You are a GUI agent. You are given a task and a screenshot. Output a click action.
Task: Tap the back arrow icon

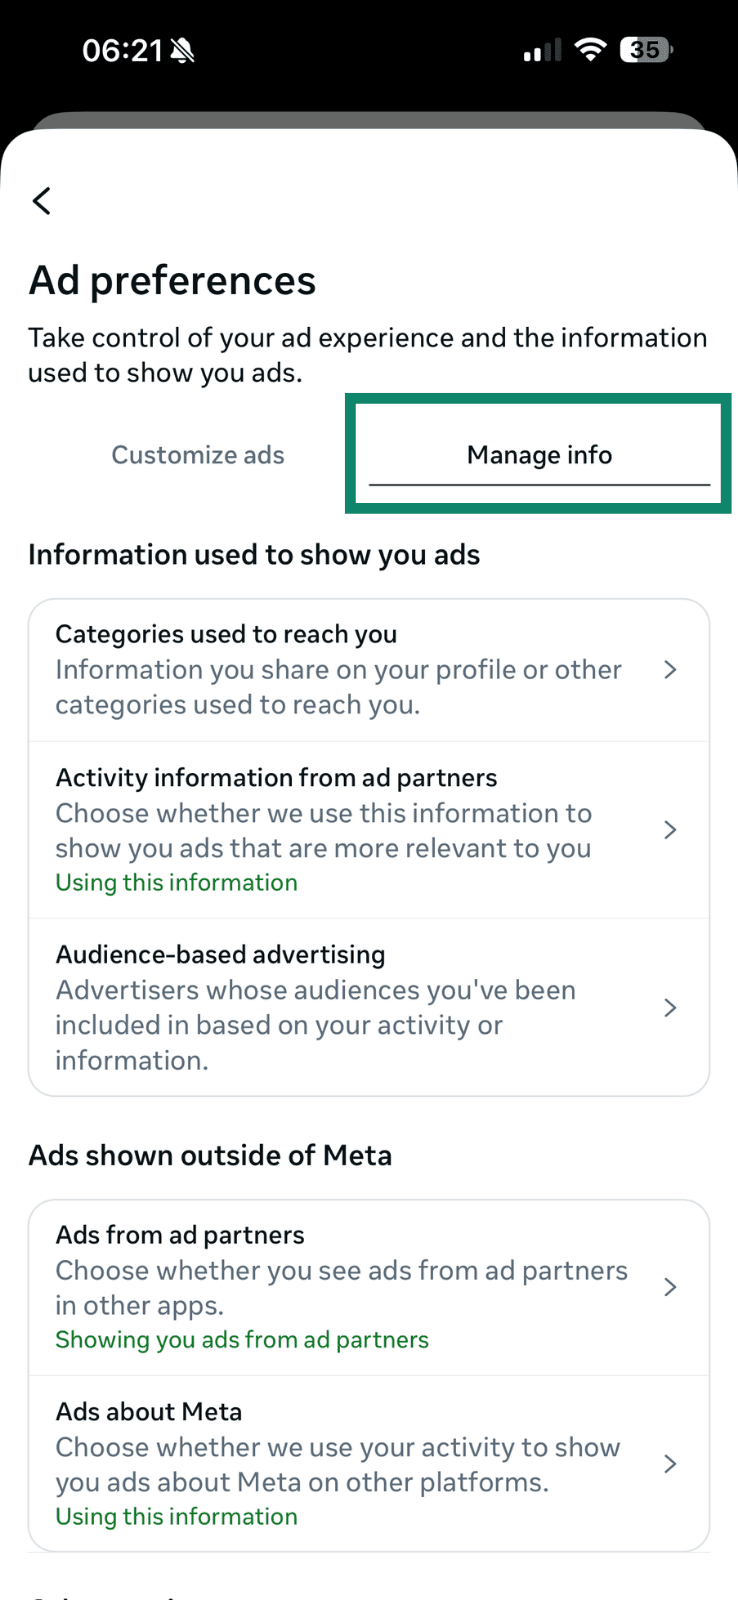(x=42, y=201)
